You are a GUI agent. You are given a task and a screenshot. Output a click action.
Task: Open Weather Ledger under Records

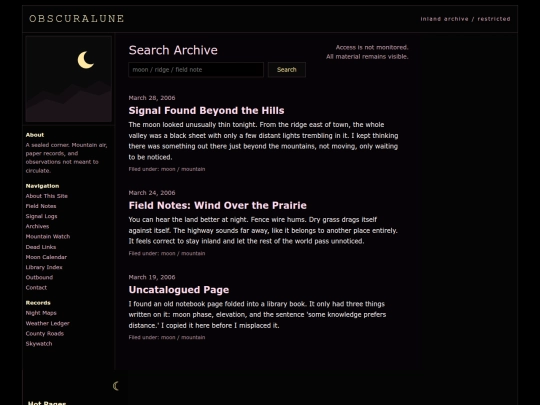(x=48, y=323)
